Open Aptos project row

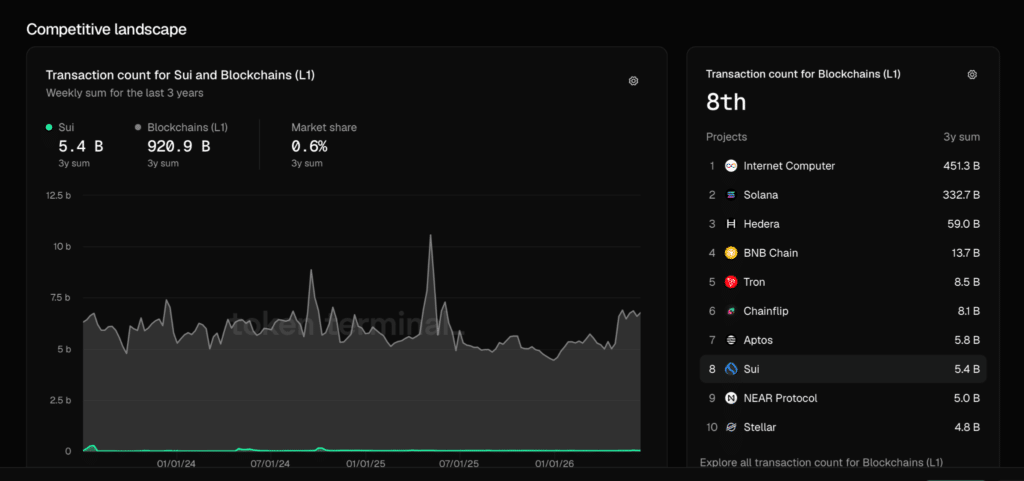pos(843,340)
